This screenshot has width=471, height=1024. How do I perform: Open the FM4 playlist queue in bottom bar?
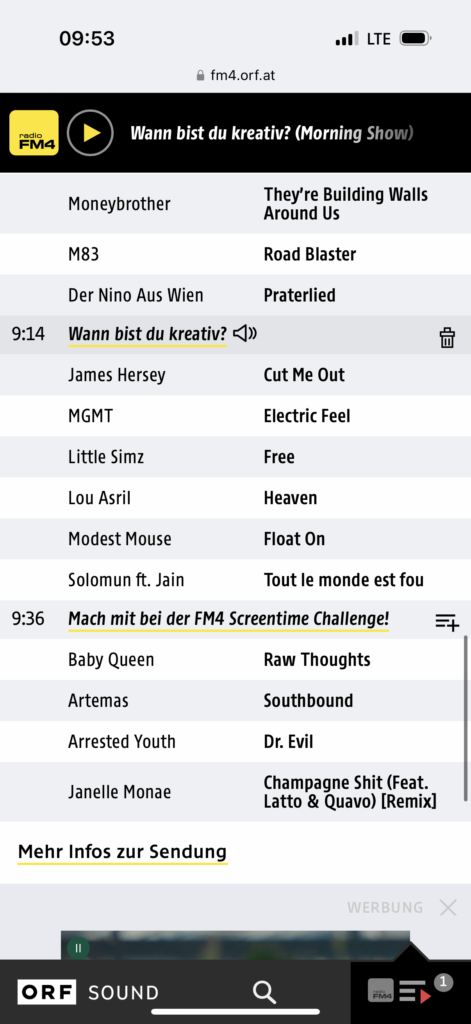(410, 990)
